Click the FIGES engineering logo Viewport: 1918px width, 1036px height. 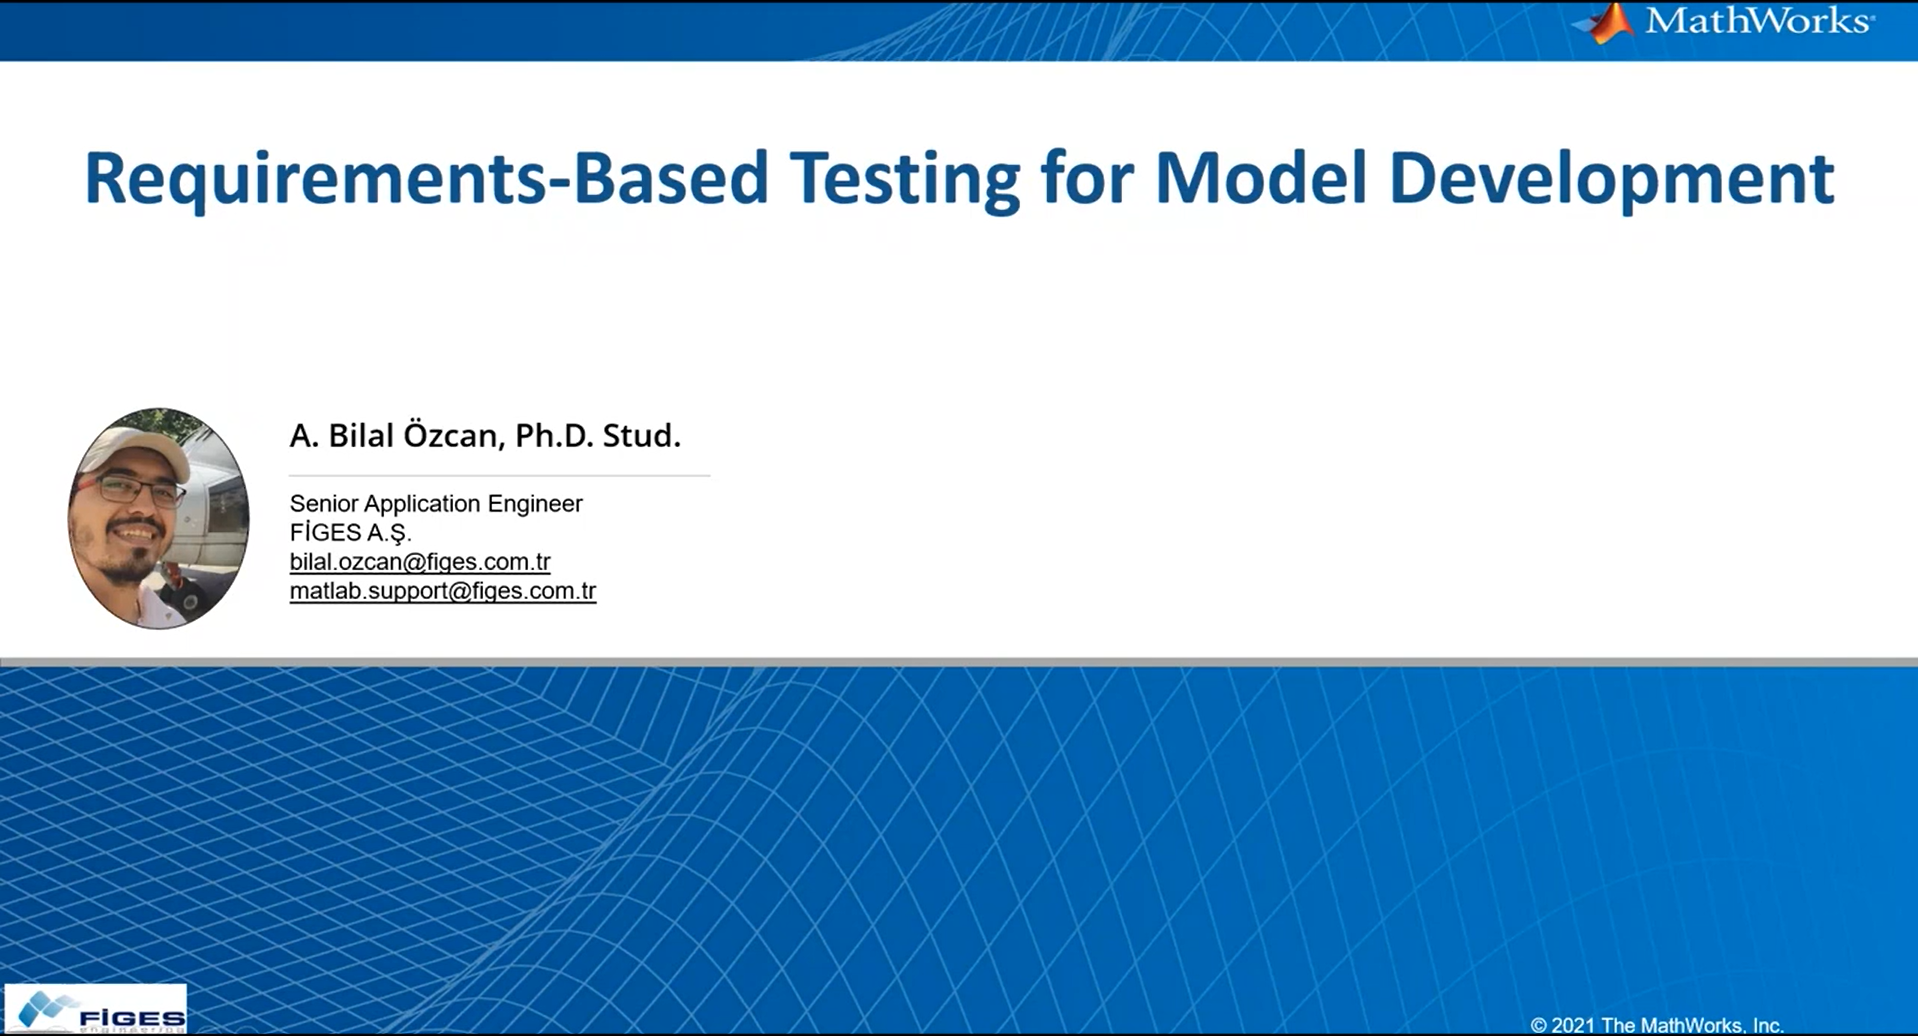(96, 1009)
